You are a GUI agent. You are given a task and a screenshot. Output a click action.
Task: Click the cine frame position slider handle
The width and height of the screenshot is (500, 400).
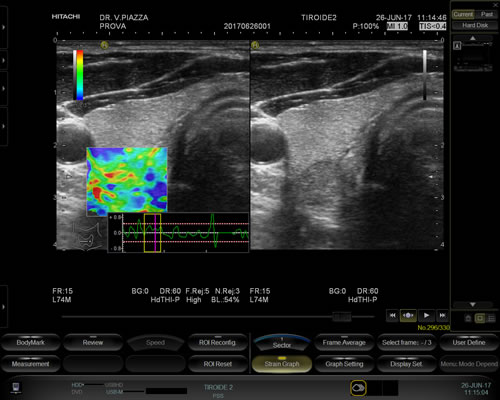point(342,316)
